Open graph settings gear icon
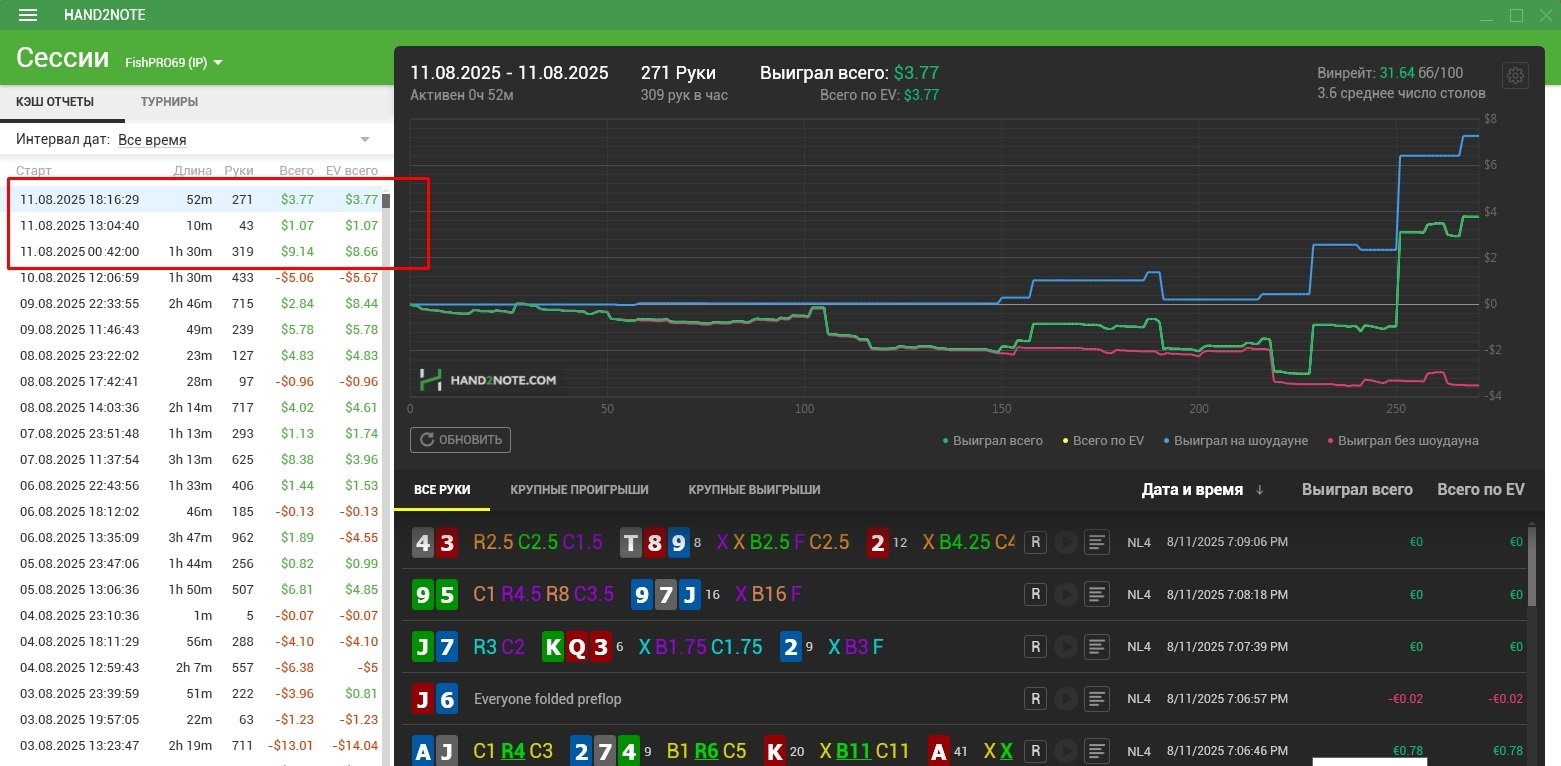The width and height of the screenshot is (1561, 766). (x=1515, y=76)
